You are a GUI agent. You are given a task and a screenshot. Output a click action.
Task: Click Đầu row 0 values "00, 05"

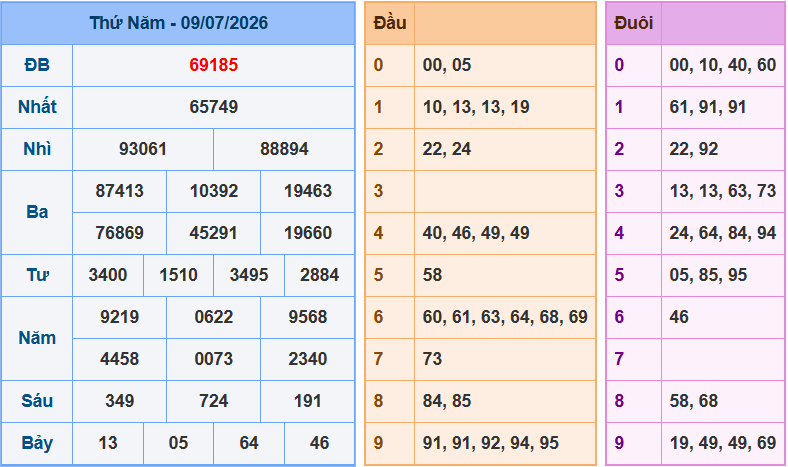[x=447, y=65]
